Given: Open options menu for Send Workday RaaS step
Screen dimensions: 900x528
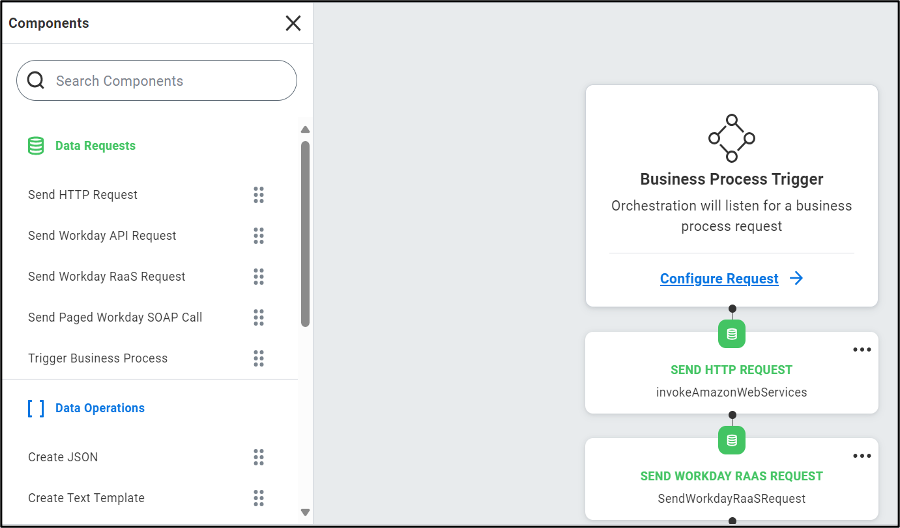Looking at the screenshot, I should coord(861,456).
